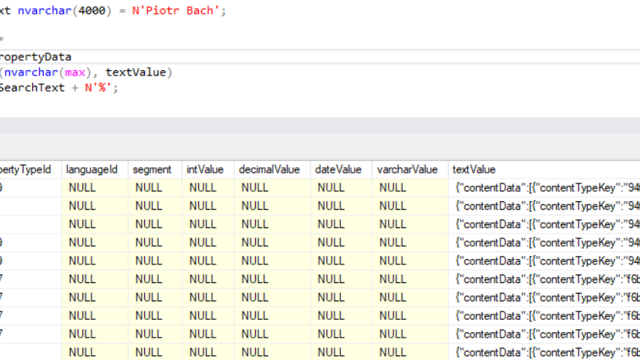Select the dateValue column header
640x360 pixels.
pyautogui.click(x=341, y=169)
